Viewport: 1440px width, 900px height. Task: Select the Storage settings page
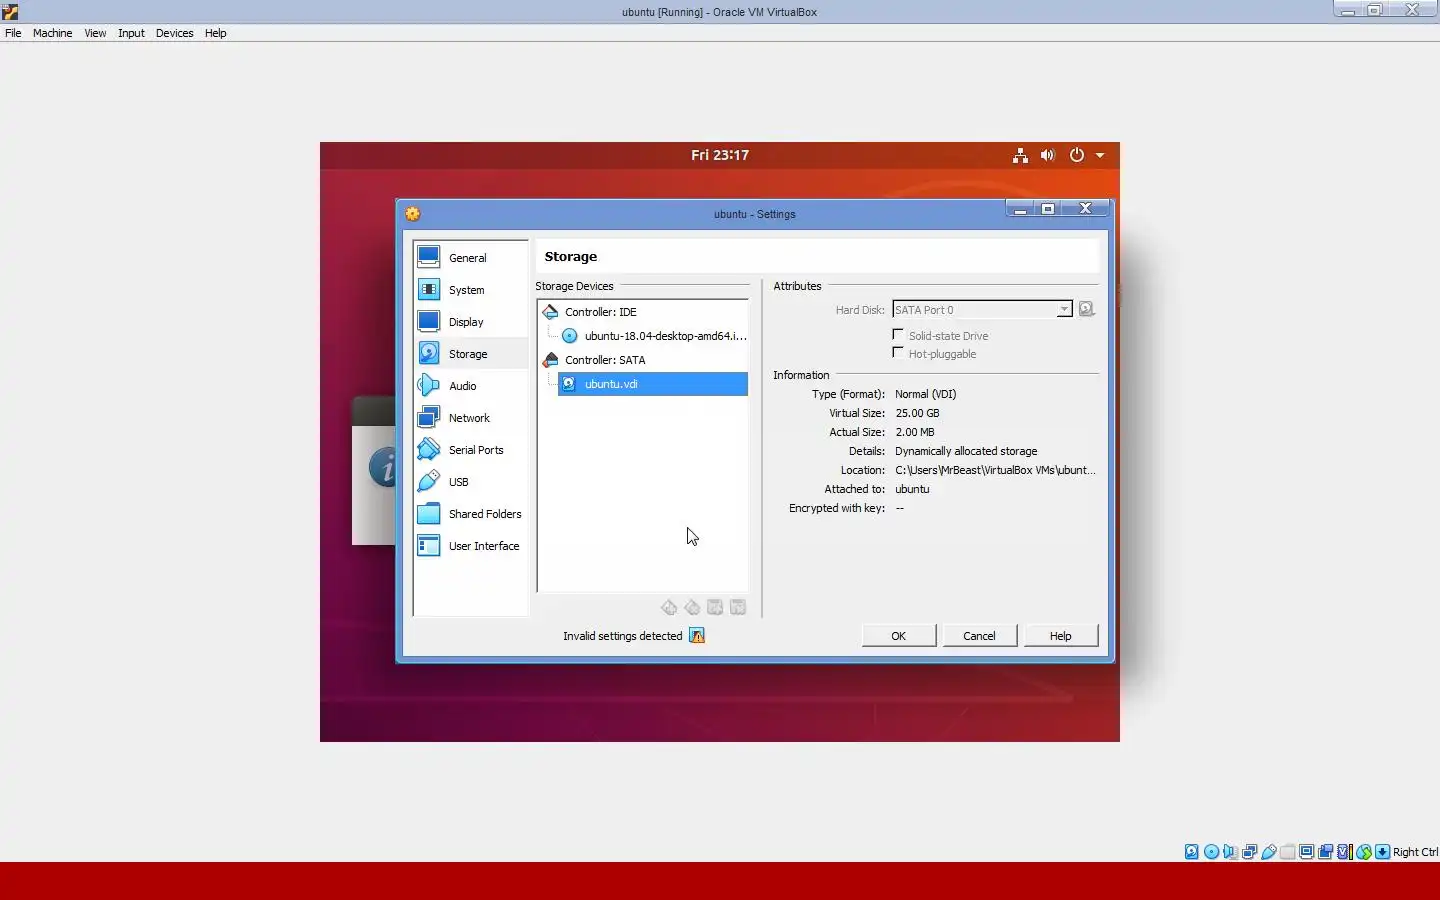point(470,353)
